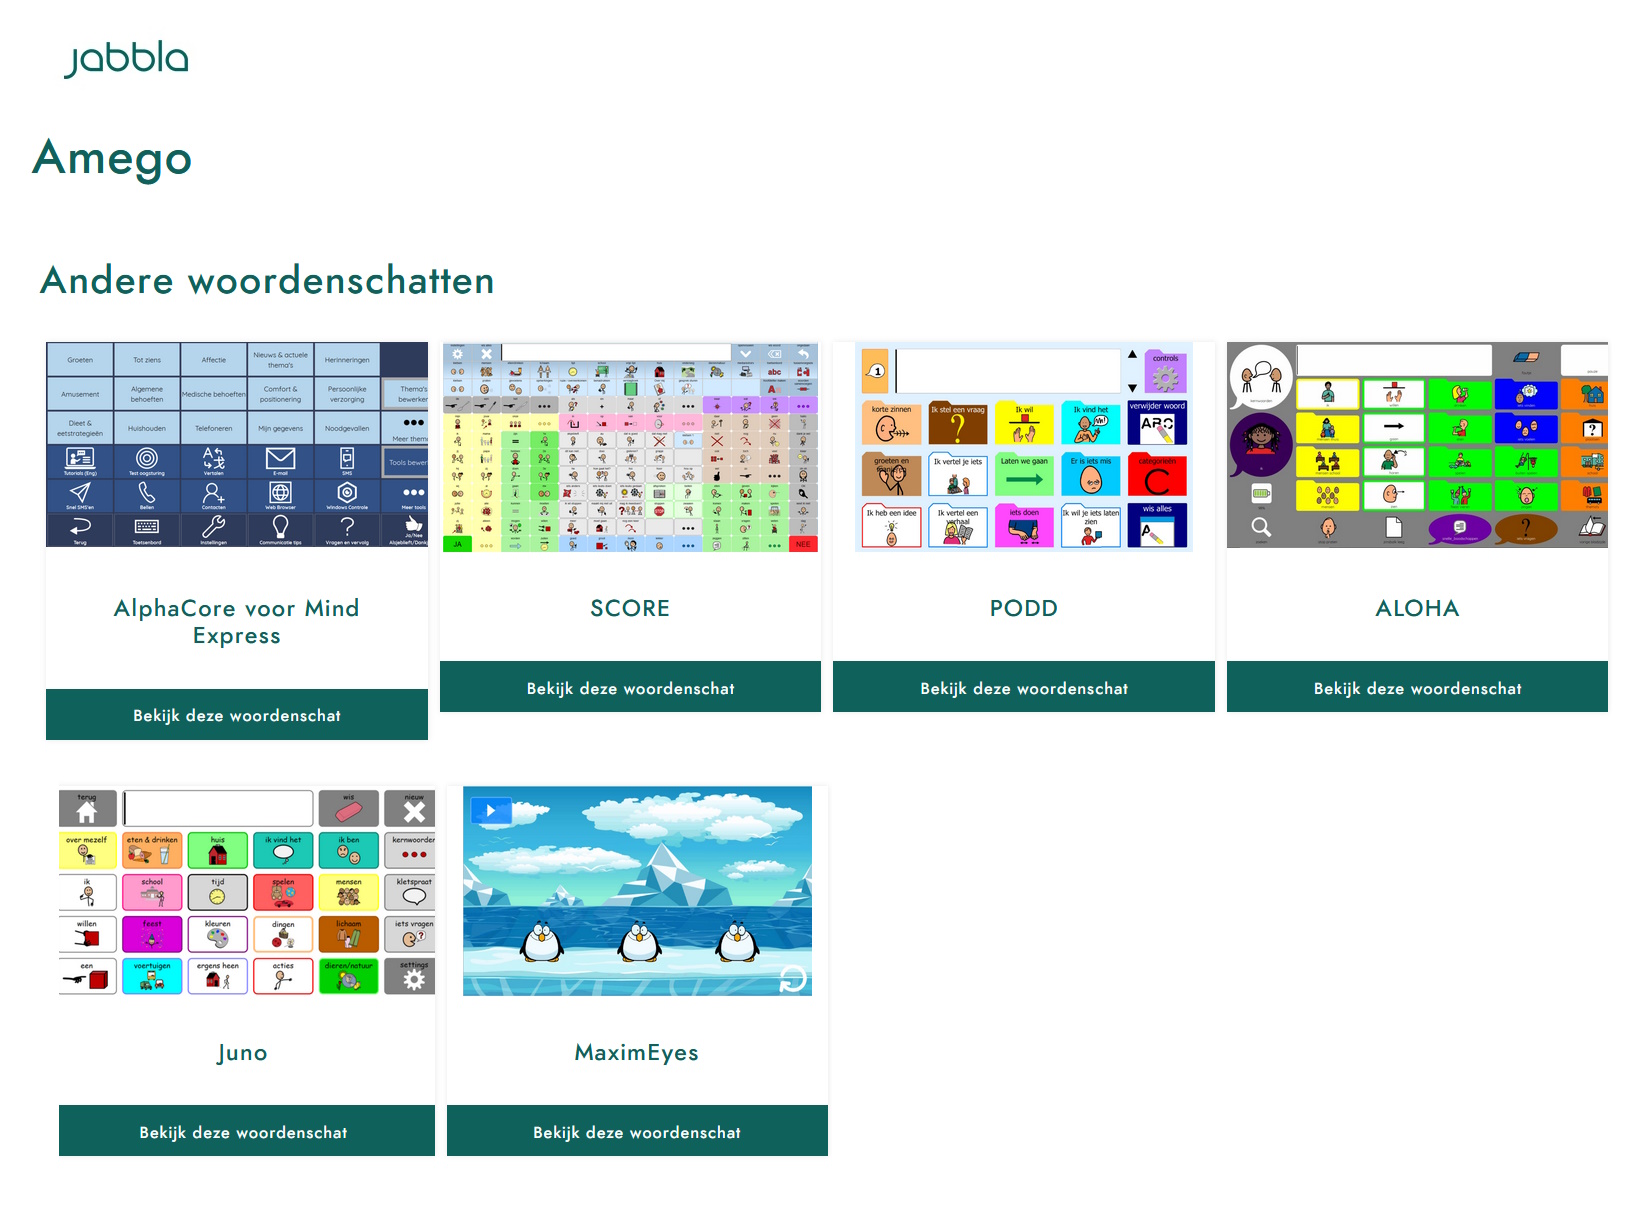Screen dimensions: 1643x1224
Task: Open the 'AlphaCore voor Mind Express' title
Action: click(x=237, y=622)
